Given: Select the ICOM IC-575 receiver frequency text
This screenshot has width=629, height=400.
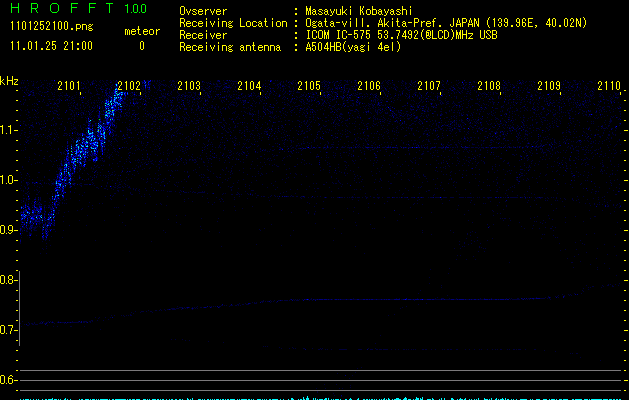Looking at the screenshot, I should tap(401, 35).
